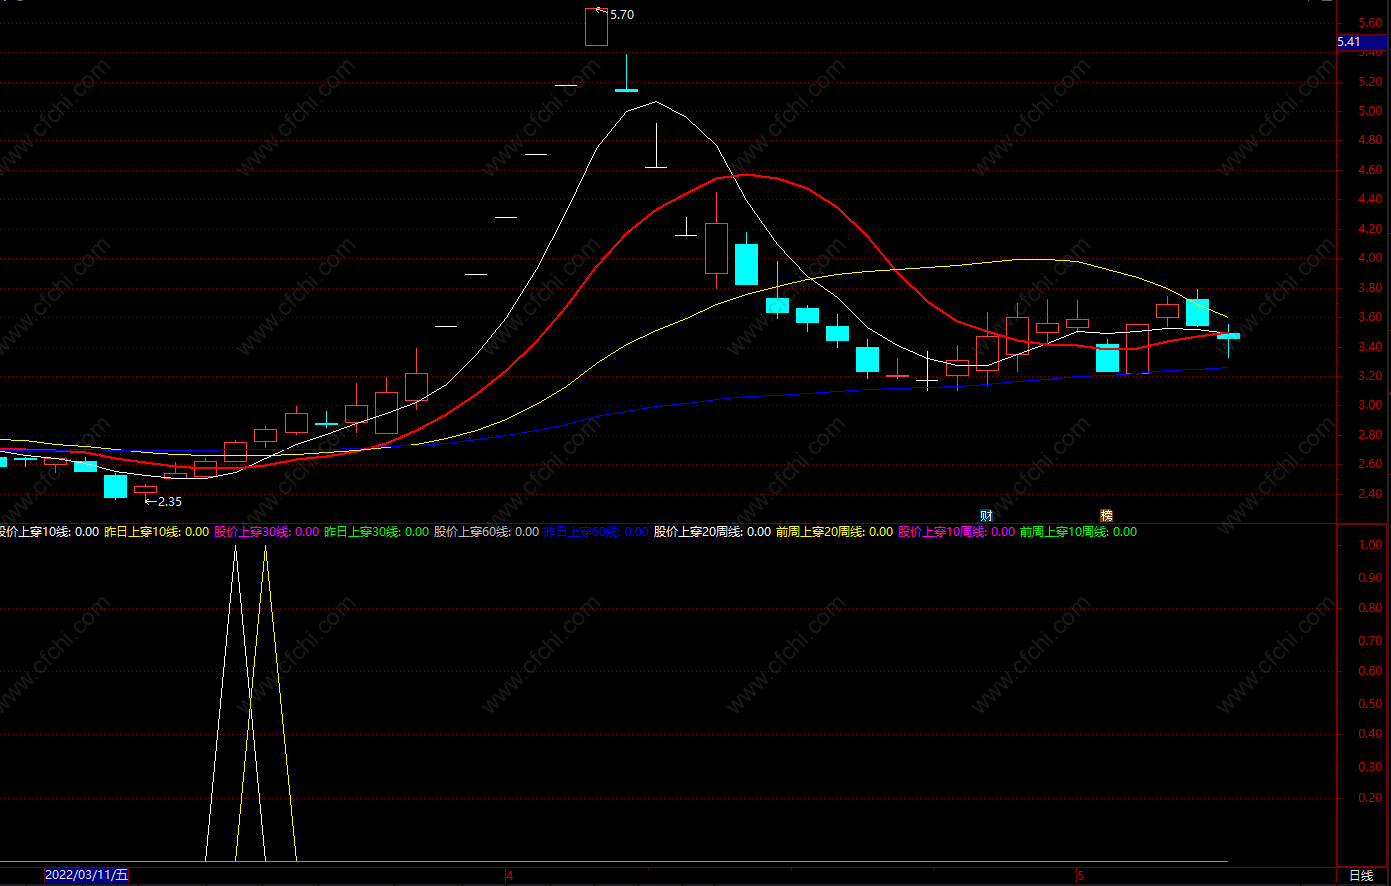Image resolution: width=1391 pixels, height=886 pixels.
Task: Click the tall hollow candlestick at 5.70 peak
Action: 596,27
